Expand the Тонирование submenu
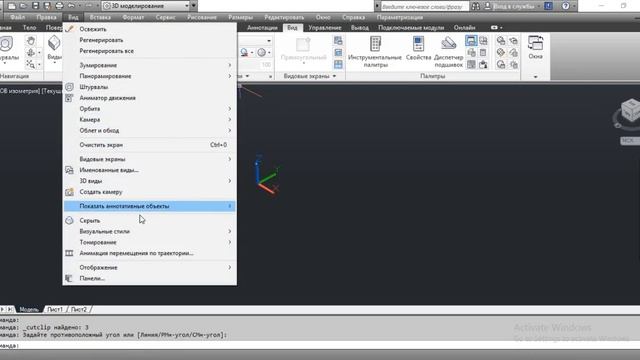640x360 pixels. click(x=150, y=242)
